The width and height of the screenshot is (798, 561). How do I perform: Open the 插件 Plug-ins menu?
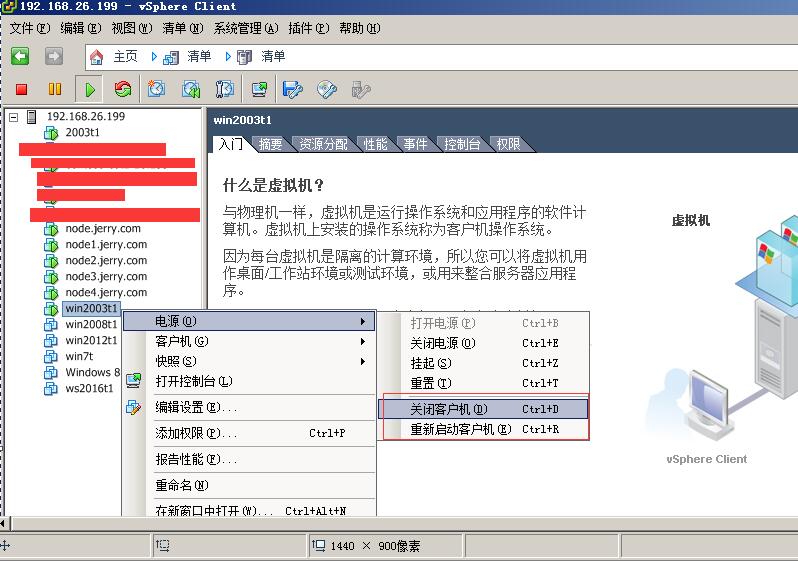click(x=309, y=28)
